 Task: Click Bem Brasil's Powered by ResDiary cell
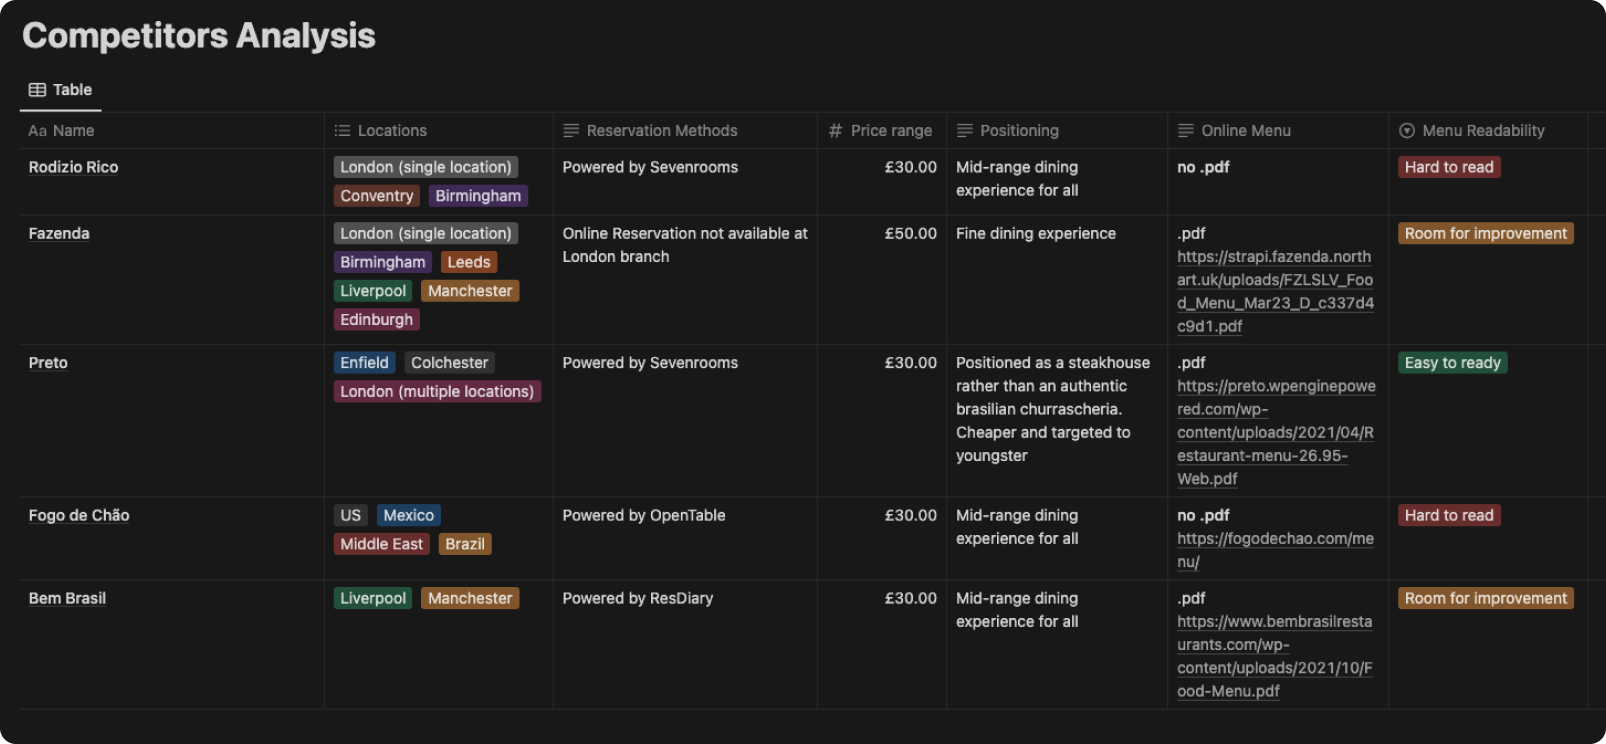click(638, 598)
